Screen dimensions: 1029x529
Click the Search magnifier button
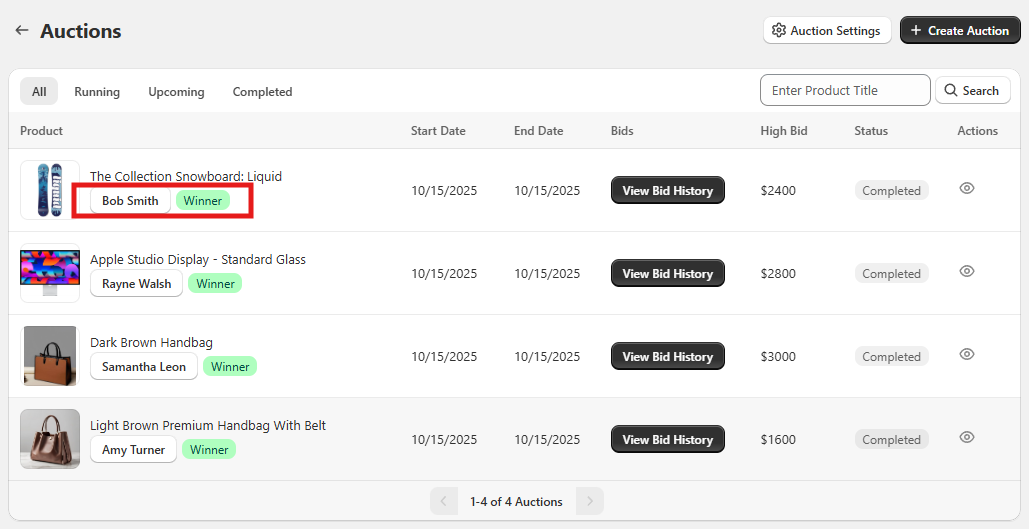(972, 91)
